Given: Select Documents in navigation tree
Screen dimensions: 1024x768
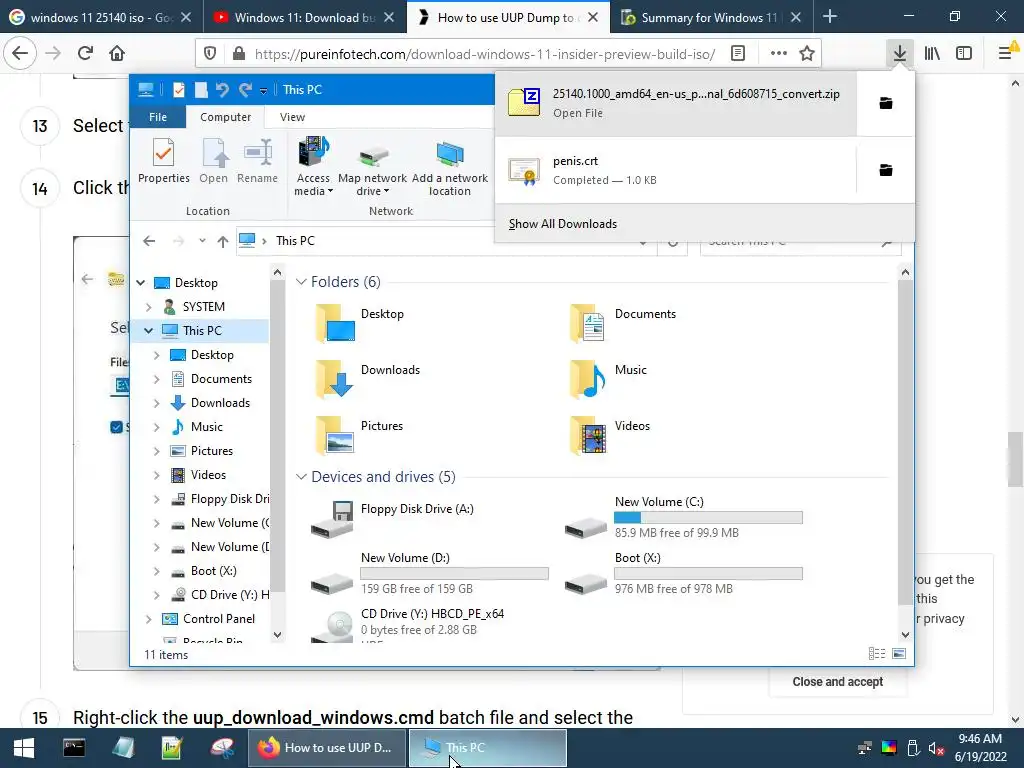Looking at the screenshot, I should tap(221, 379).
